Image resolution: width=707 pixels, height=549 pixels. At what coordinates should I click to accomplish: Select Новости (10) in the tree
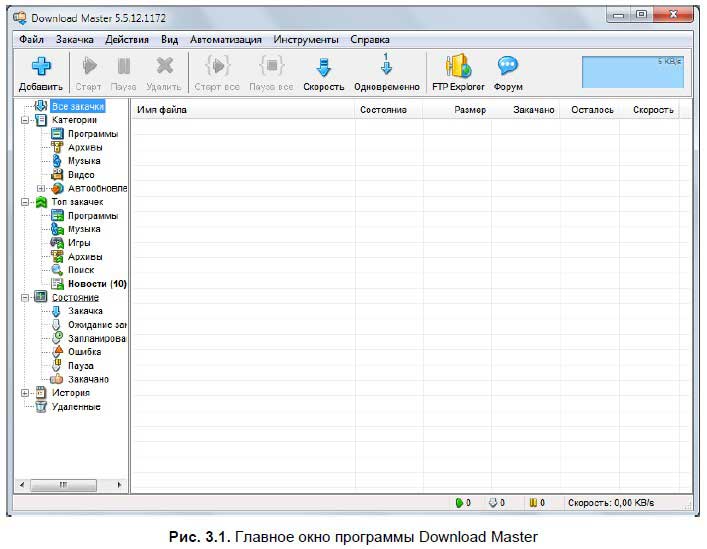(96, 284)
